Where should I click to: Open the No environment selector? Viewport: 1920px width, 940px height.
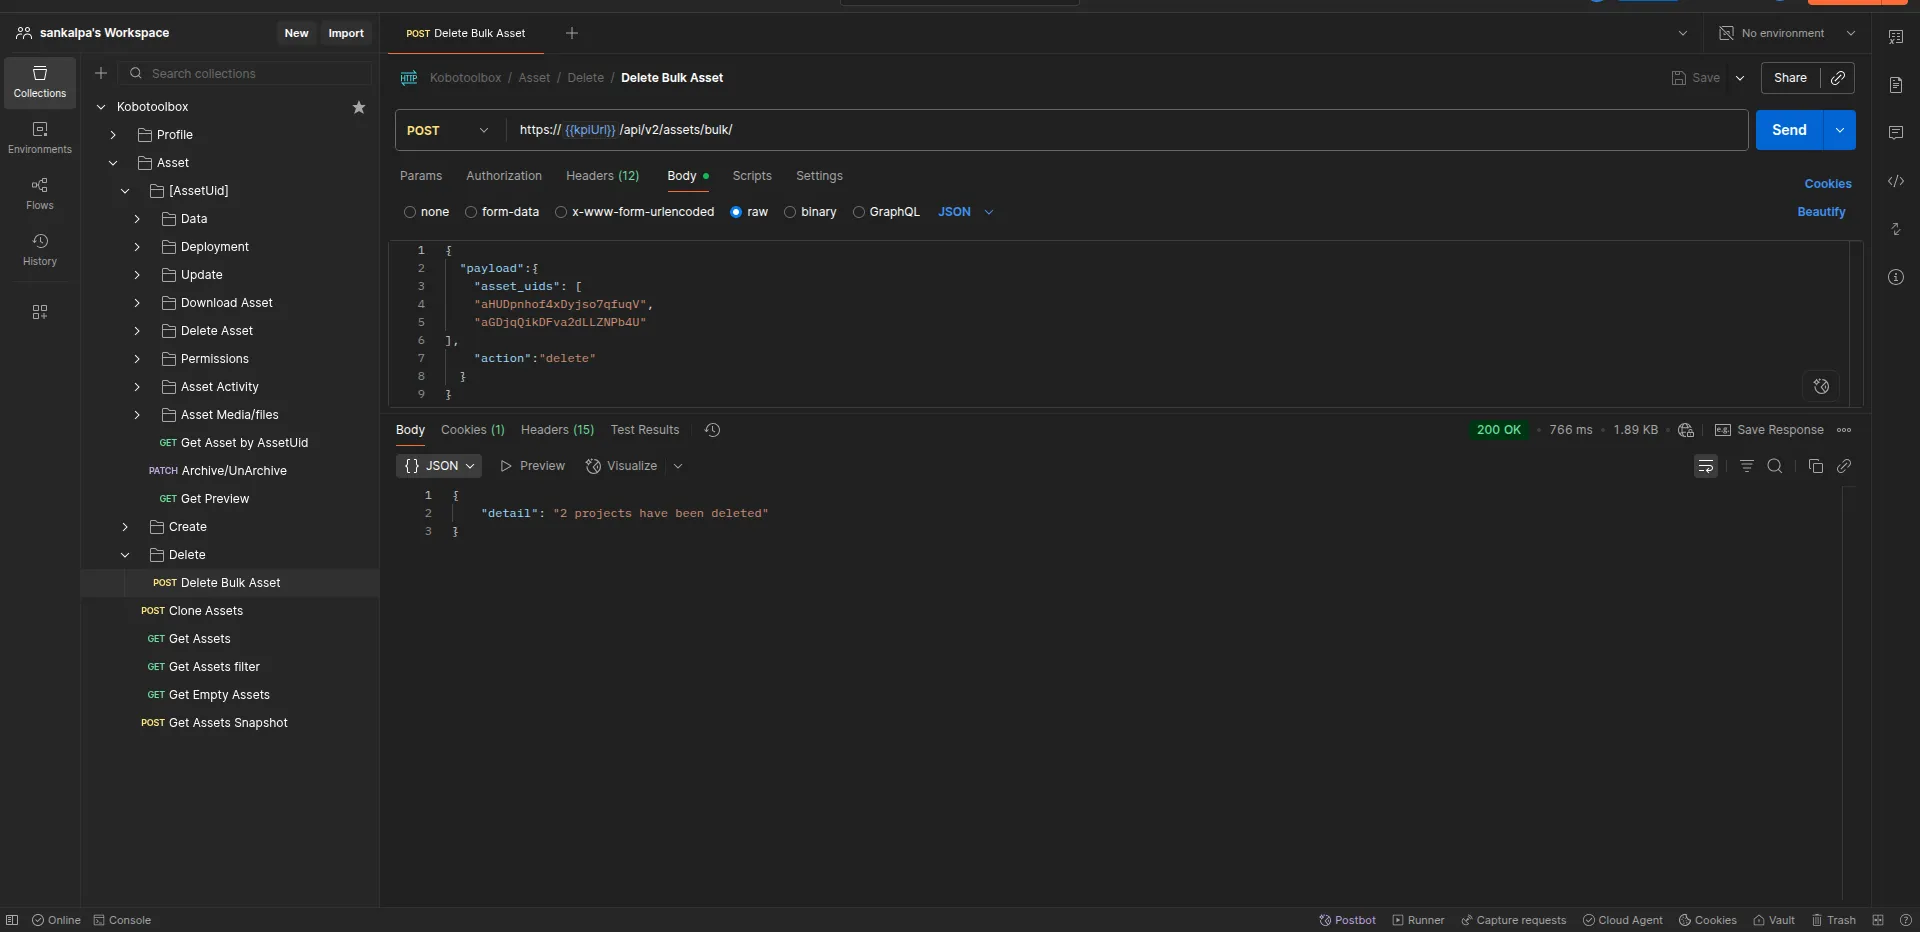(x=1786, y=33)
